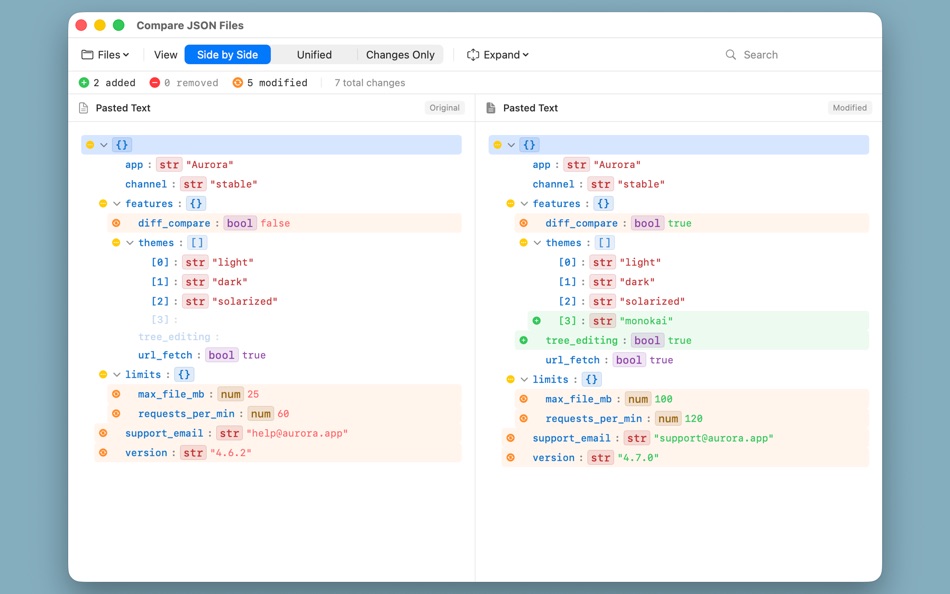The width and height of the screenshot is (950, 594).
Task: Select tree_editing key in Modified pane
Action: (582, 341)
